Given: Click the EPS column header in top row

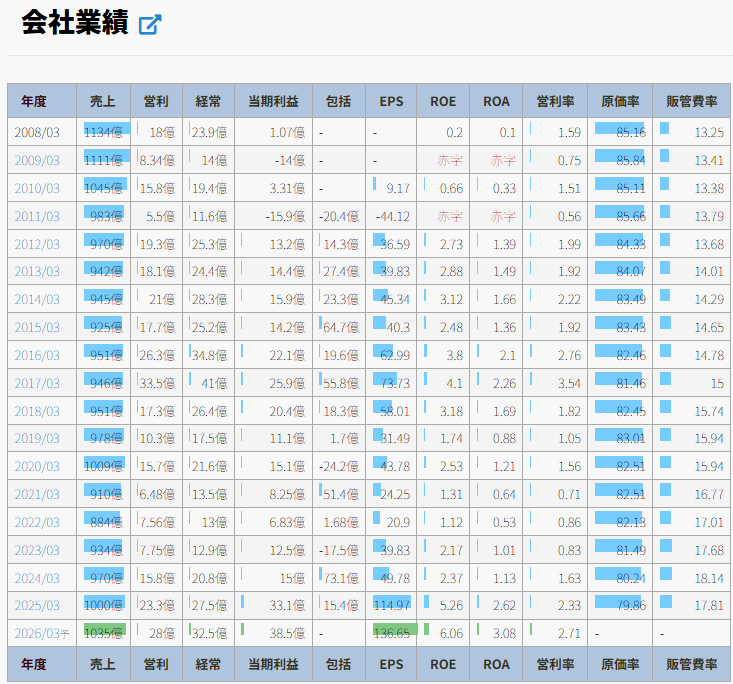Looking at the screenshot, I should tap(391, 101).
